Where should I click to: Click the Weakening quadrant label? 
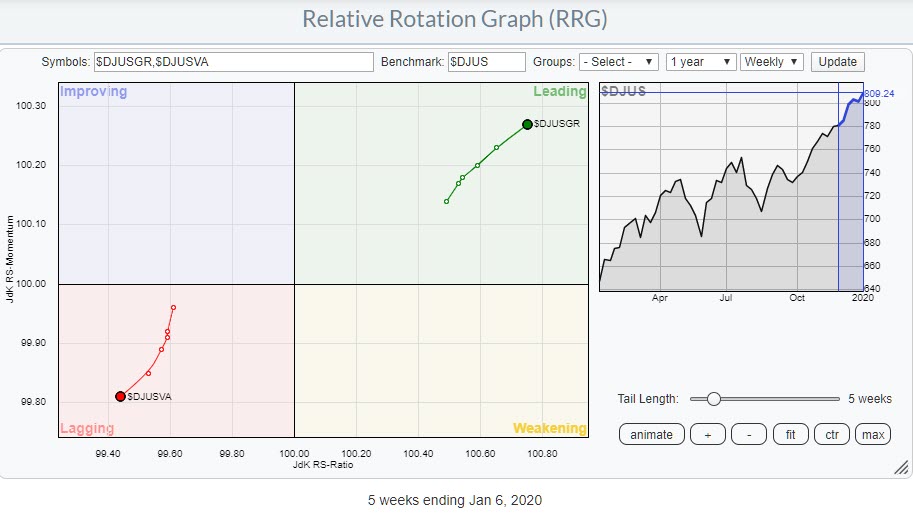[x=549, y=428]
